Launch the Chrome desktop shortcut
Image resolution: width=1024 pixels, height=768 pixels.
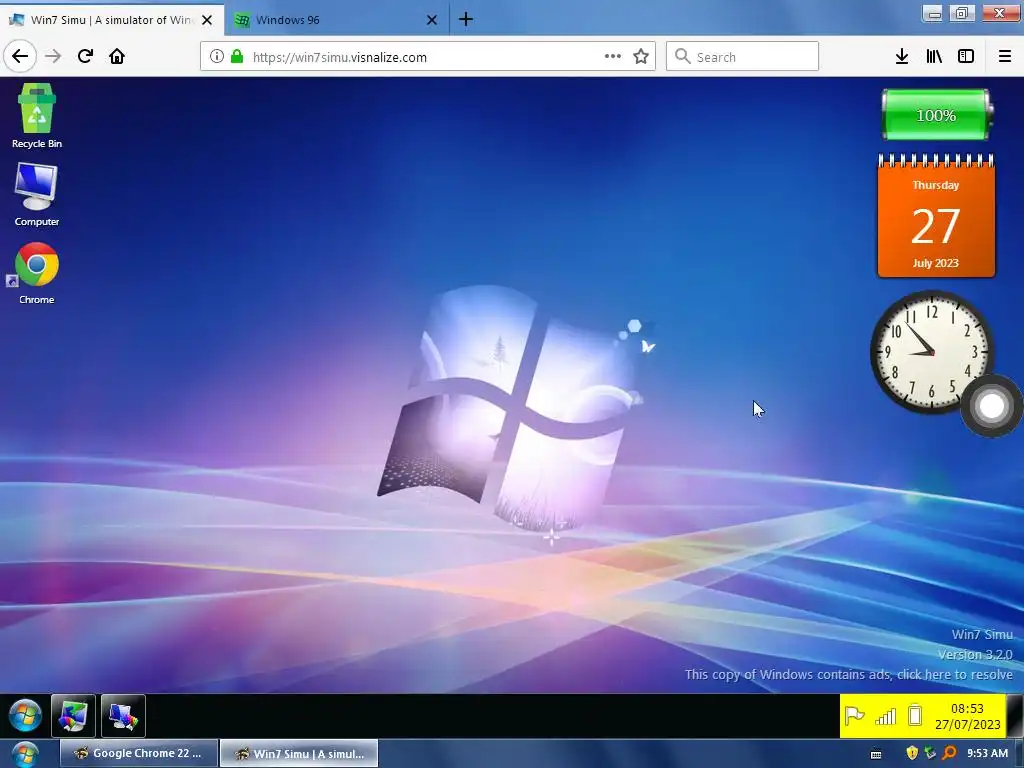37,273
